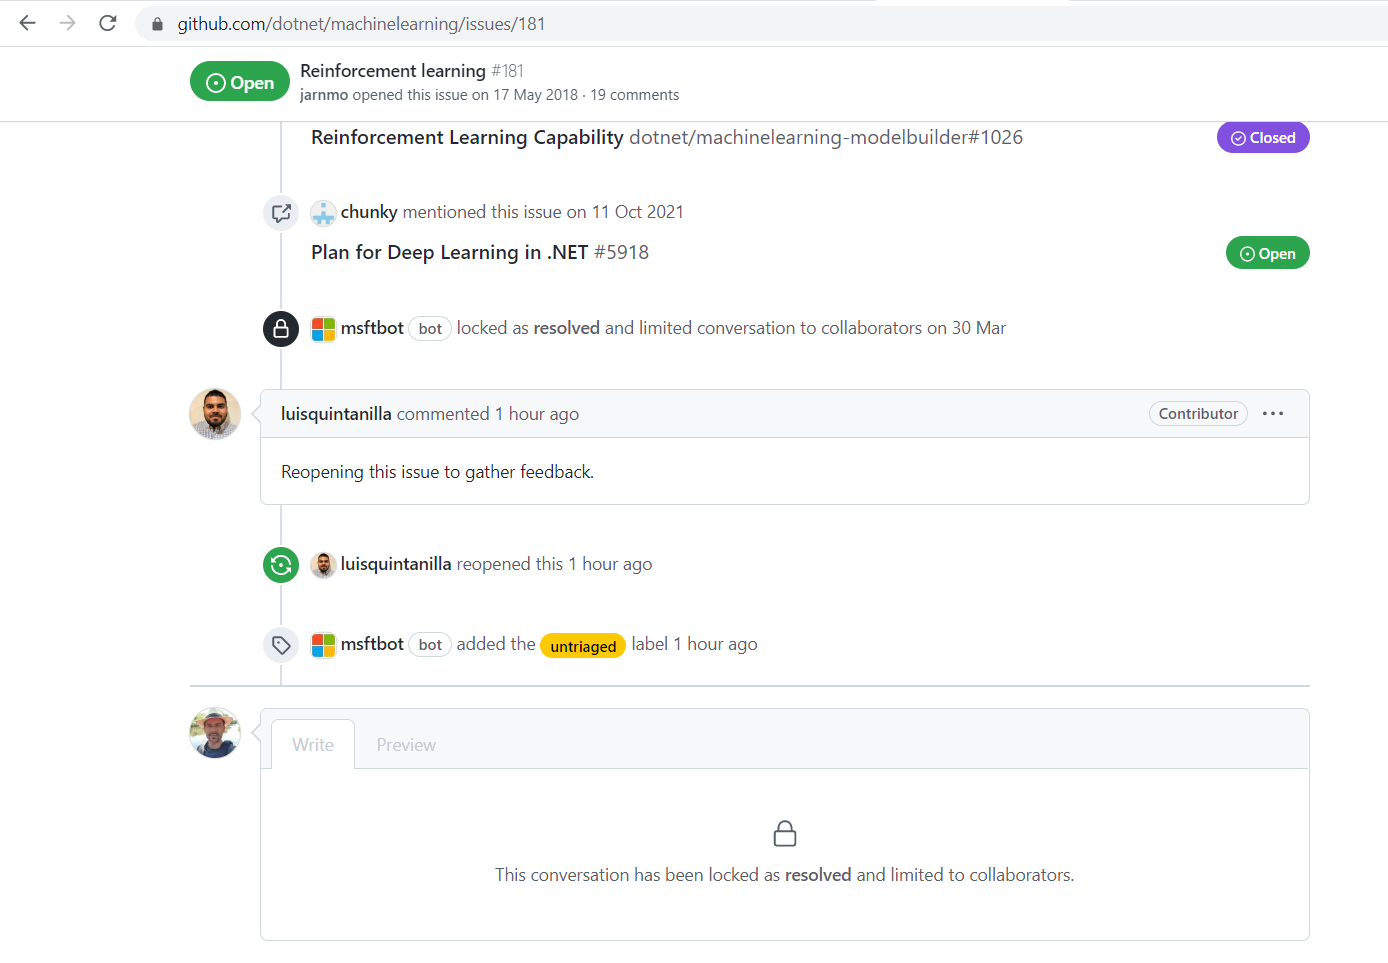
Task: Open the comment options kebab menu
Action: coord(1273,413)
